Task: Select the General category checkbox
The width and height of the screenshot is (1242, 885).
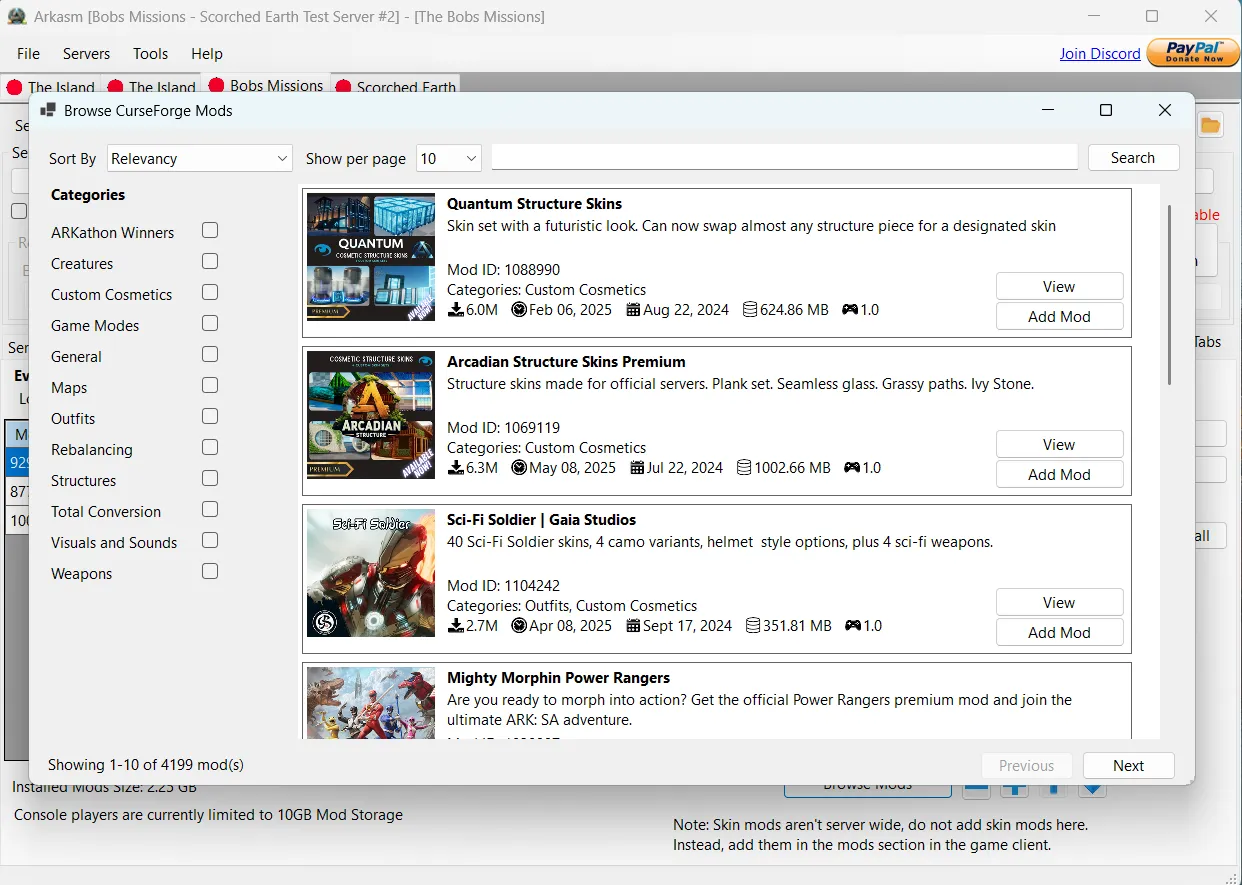Action: [210, 355]
